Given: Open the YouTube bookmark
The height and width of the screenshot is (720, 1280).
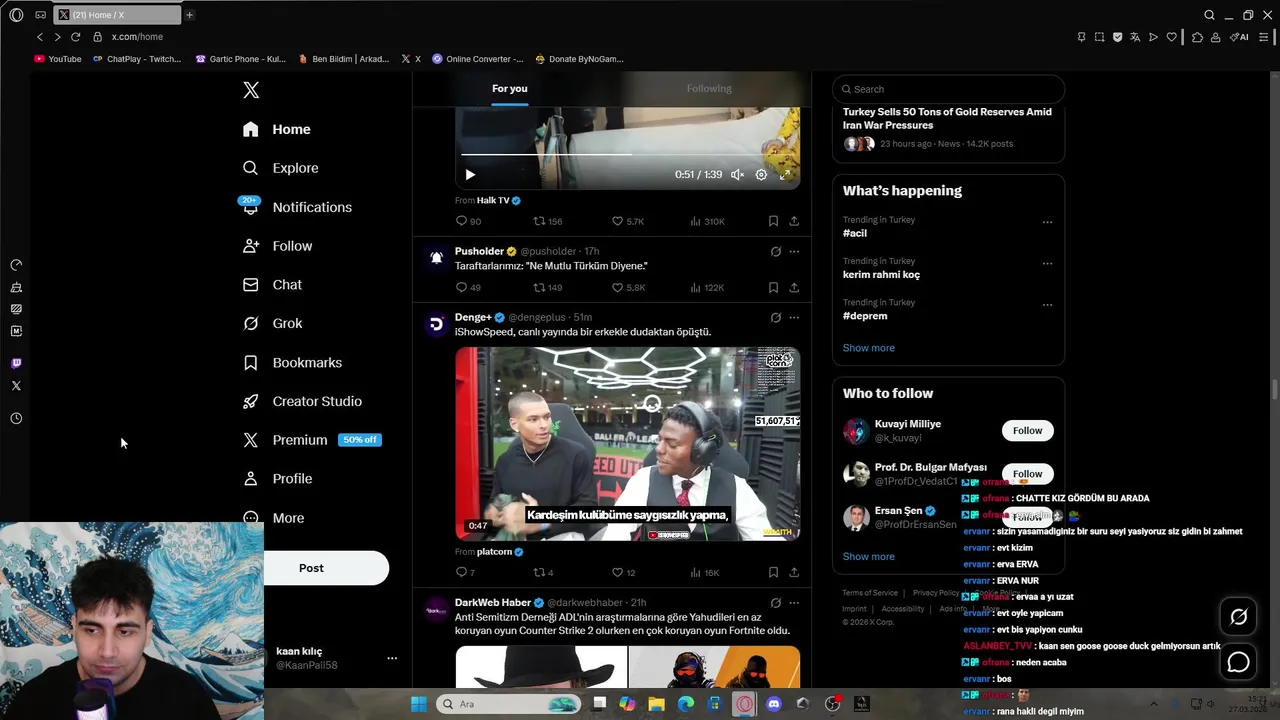Looking at the screenshot, I should 58,59.
